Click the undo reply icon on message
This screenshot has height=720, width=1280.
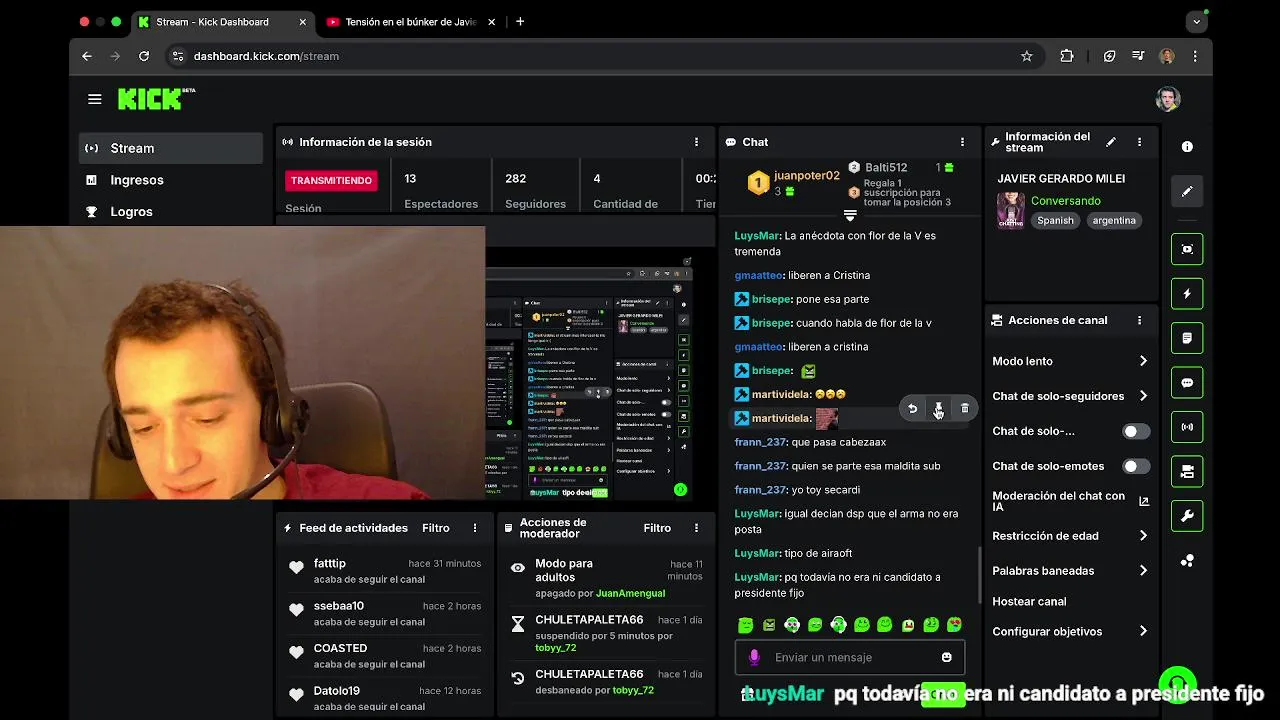click(912, 408)
